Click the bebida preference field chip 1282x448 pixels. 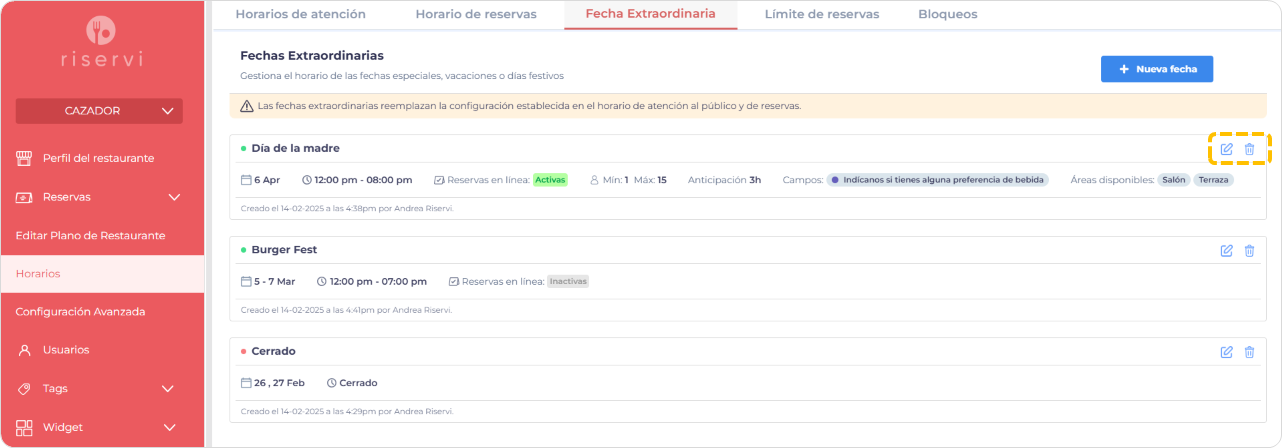938,180
